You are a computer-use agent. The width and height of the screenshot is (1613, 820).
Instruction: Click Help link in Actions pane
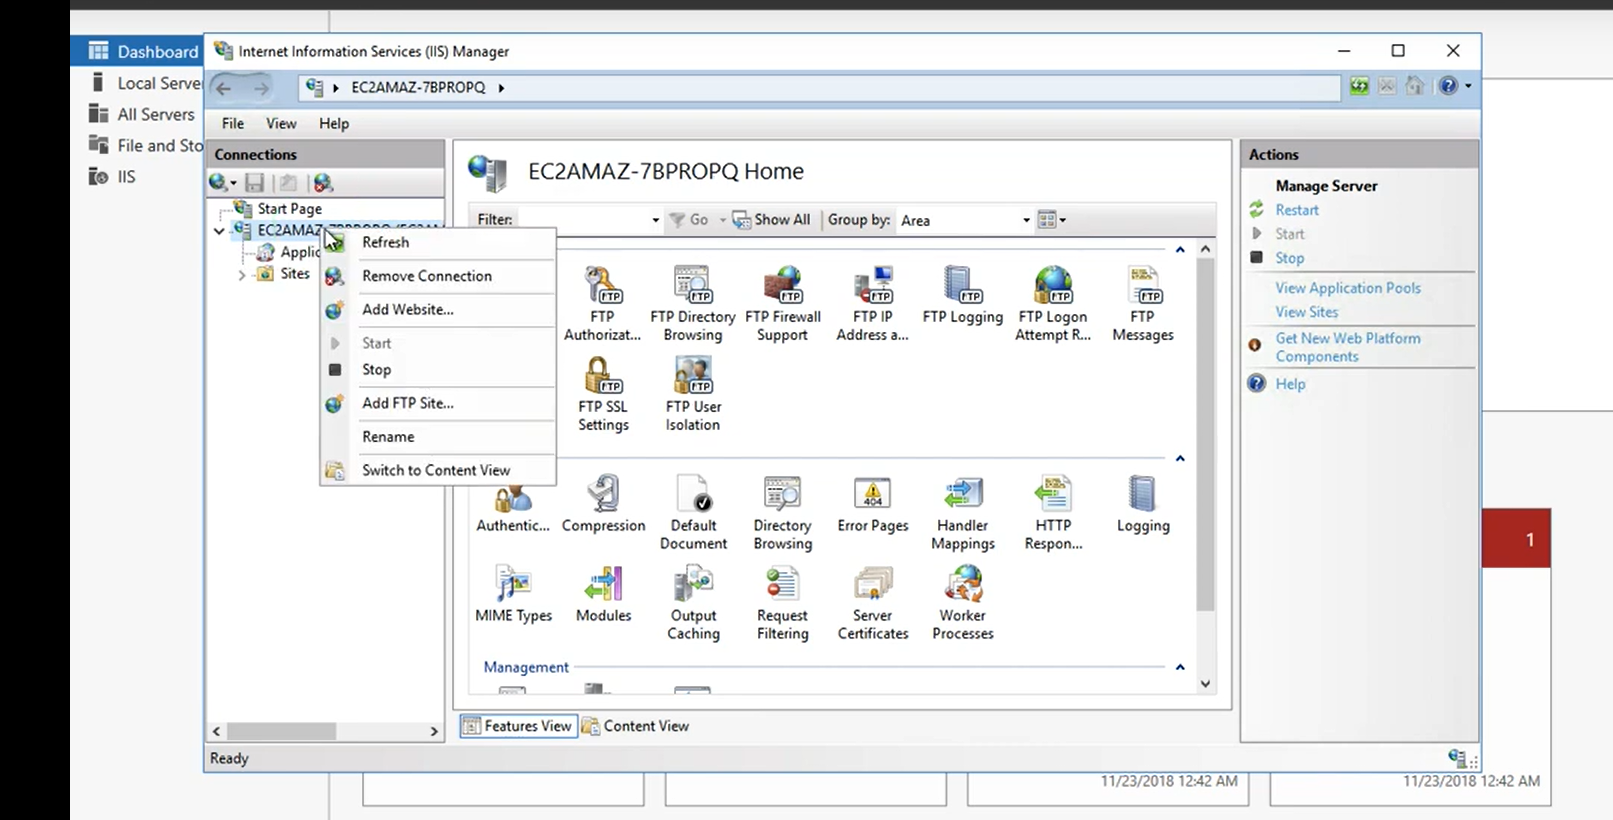point(1290,384)
